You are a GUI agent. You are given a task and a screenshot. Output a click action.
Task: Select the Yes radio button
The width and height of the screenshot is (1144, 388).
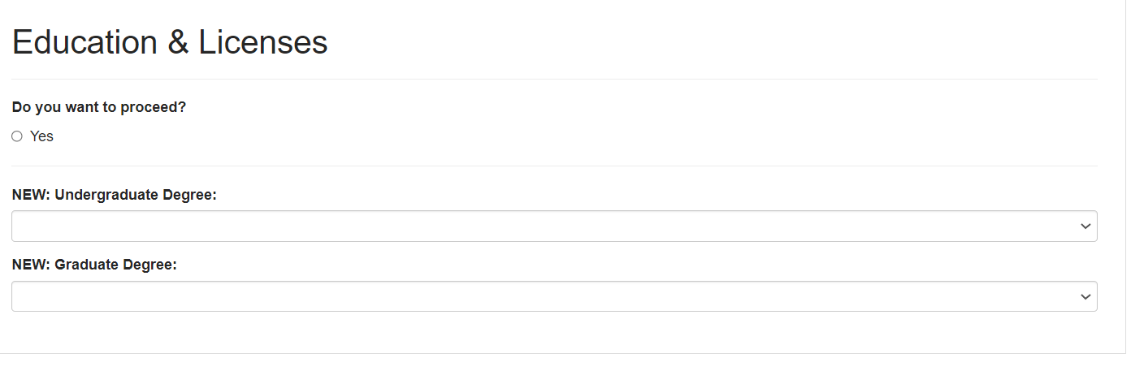pyautogui.click(x=17, y=136)
